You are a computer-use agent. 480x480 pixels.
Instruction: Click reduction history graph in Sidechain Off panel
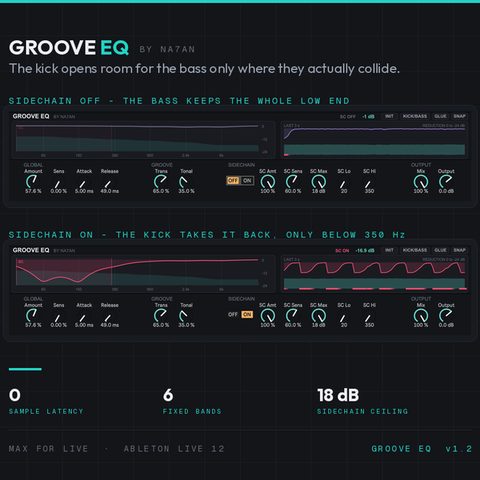tap(374, 140)
